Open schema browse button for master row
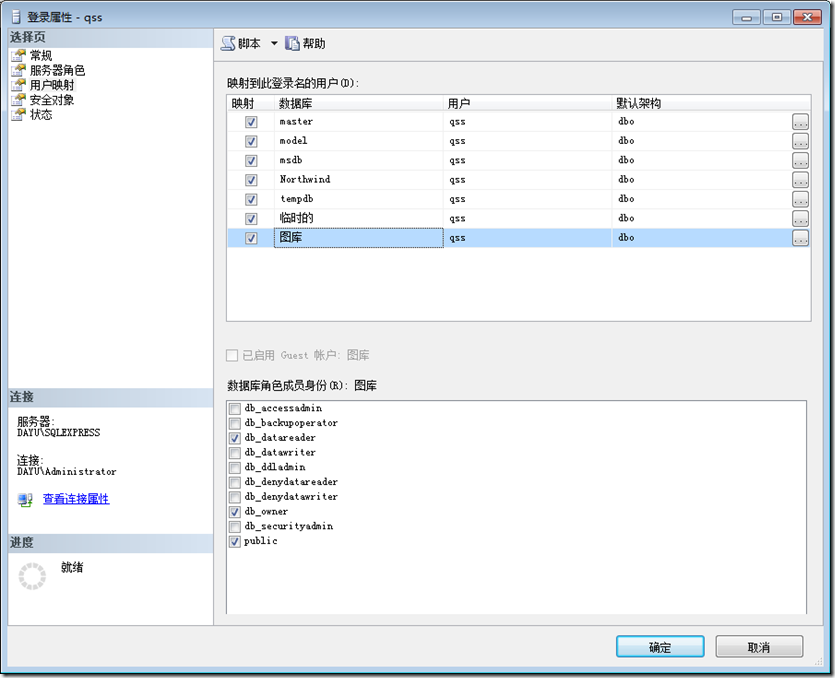Viewport: 835px width, 678px height. pos(800,122)
